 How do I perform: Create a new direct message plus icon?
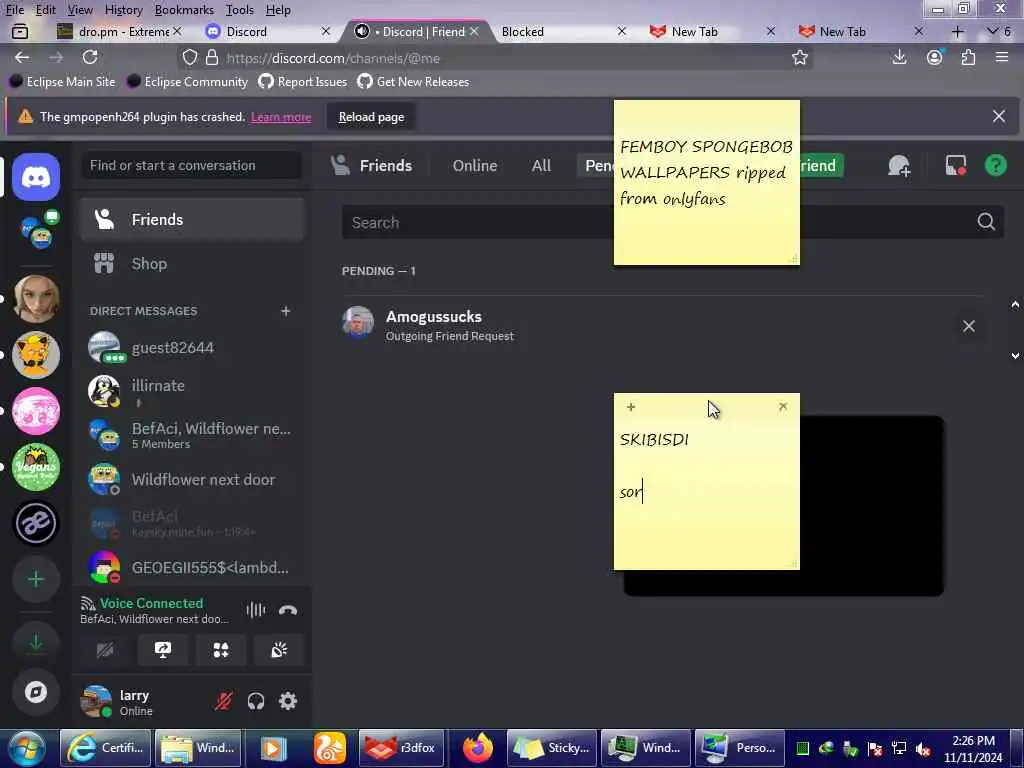[285, 311]
